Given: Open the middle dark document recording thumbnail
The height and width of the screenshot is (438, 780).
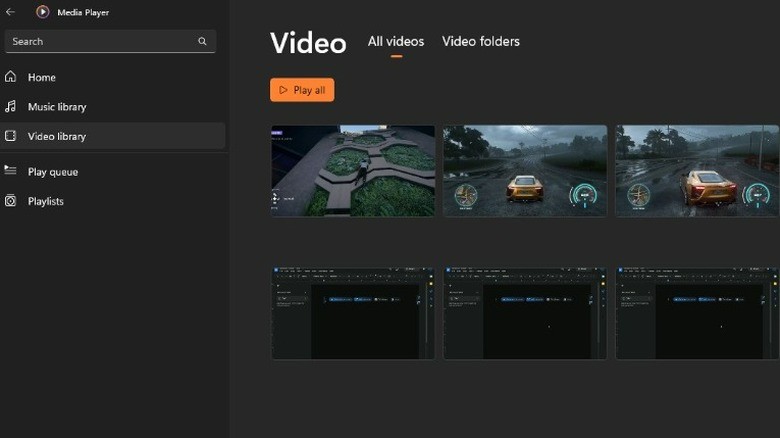Looking at the screenshot, I should (x=525, y=313).
